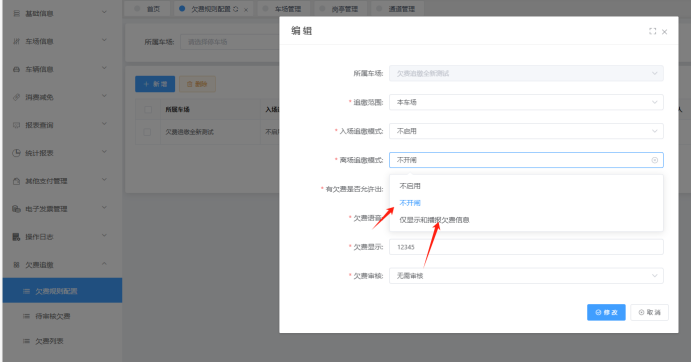Viewport: 692px width, 363px height.
Task: Clear the 离场追缴模式 field with its circle-x icon
Action: click(x=654, y=160)
